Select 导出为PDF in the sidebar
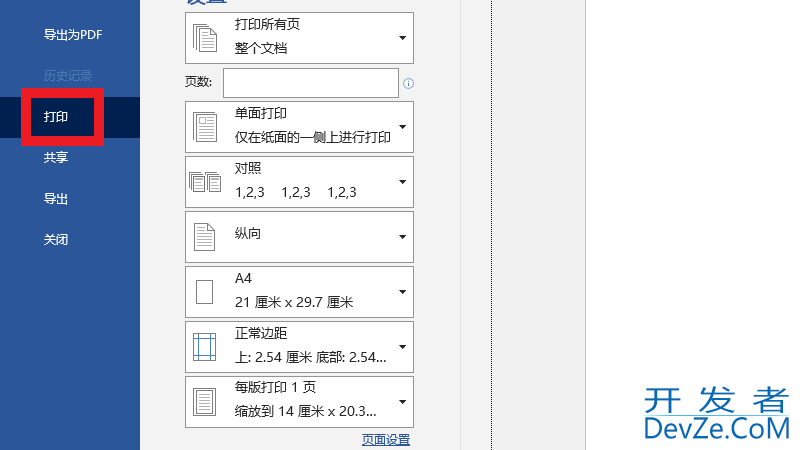 [x=73, y=35]
